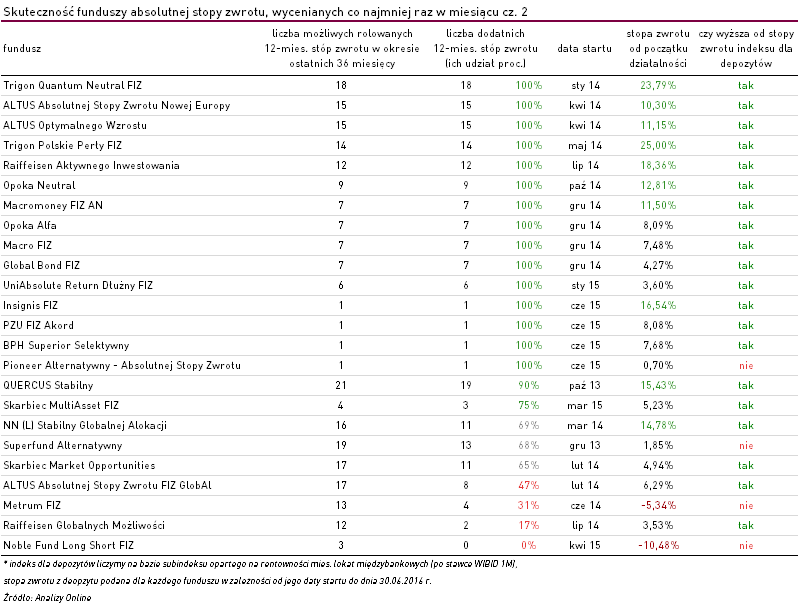Click the 12,81% return for Opoka Neutral

pyautogui.click(x=658, y=185)
